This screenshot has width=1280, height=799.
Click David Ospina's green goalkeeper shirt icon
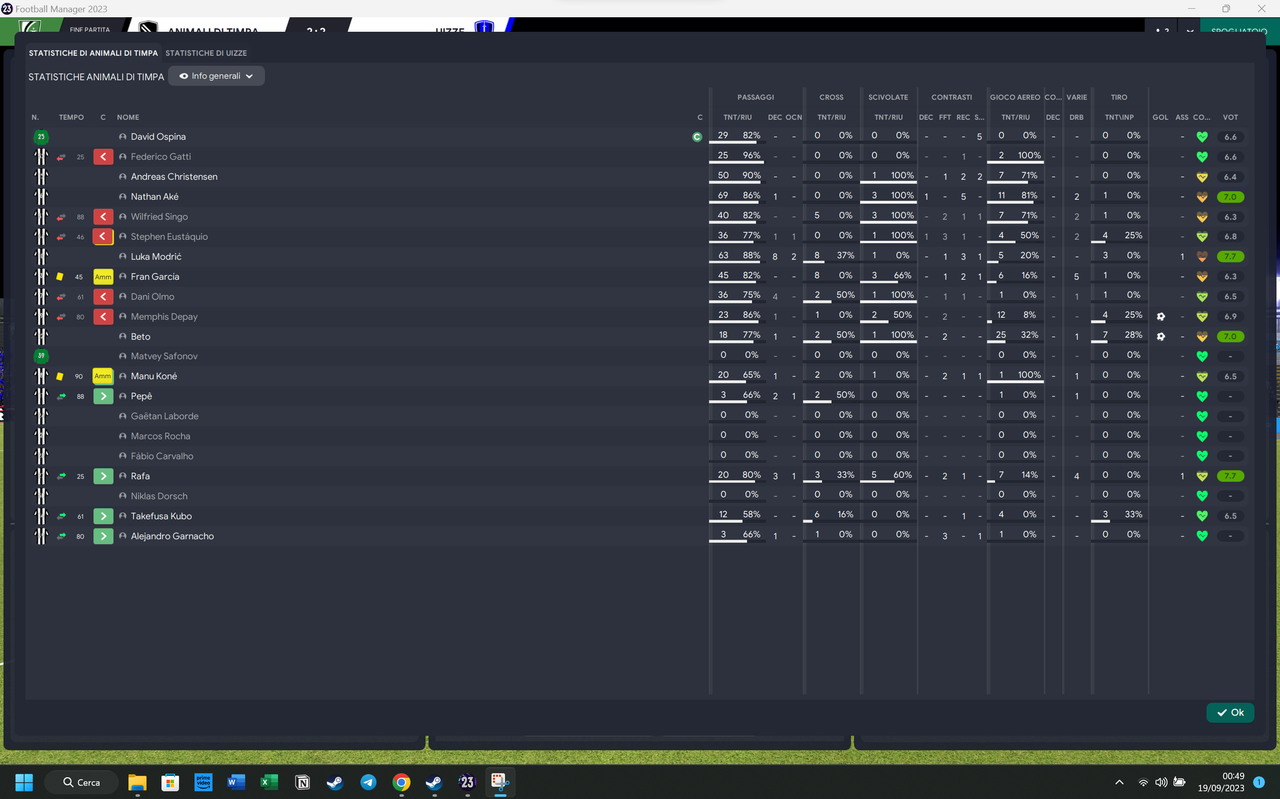tap(41, 137)
